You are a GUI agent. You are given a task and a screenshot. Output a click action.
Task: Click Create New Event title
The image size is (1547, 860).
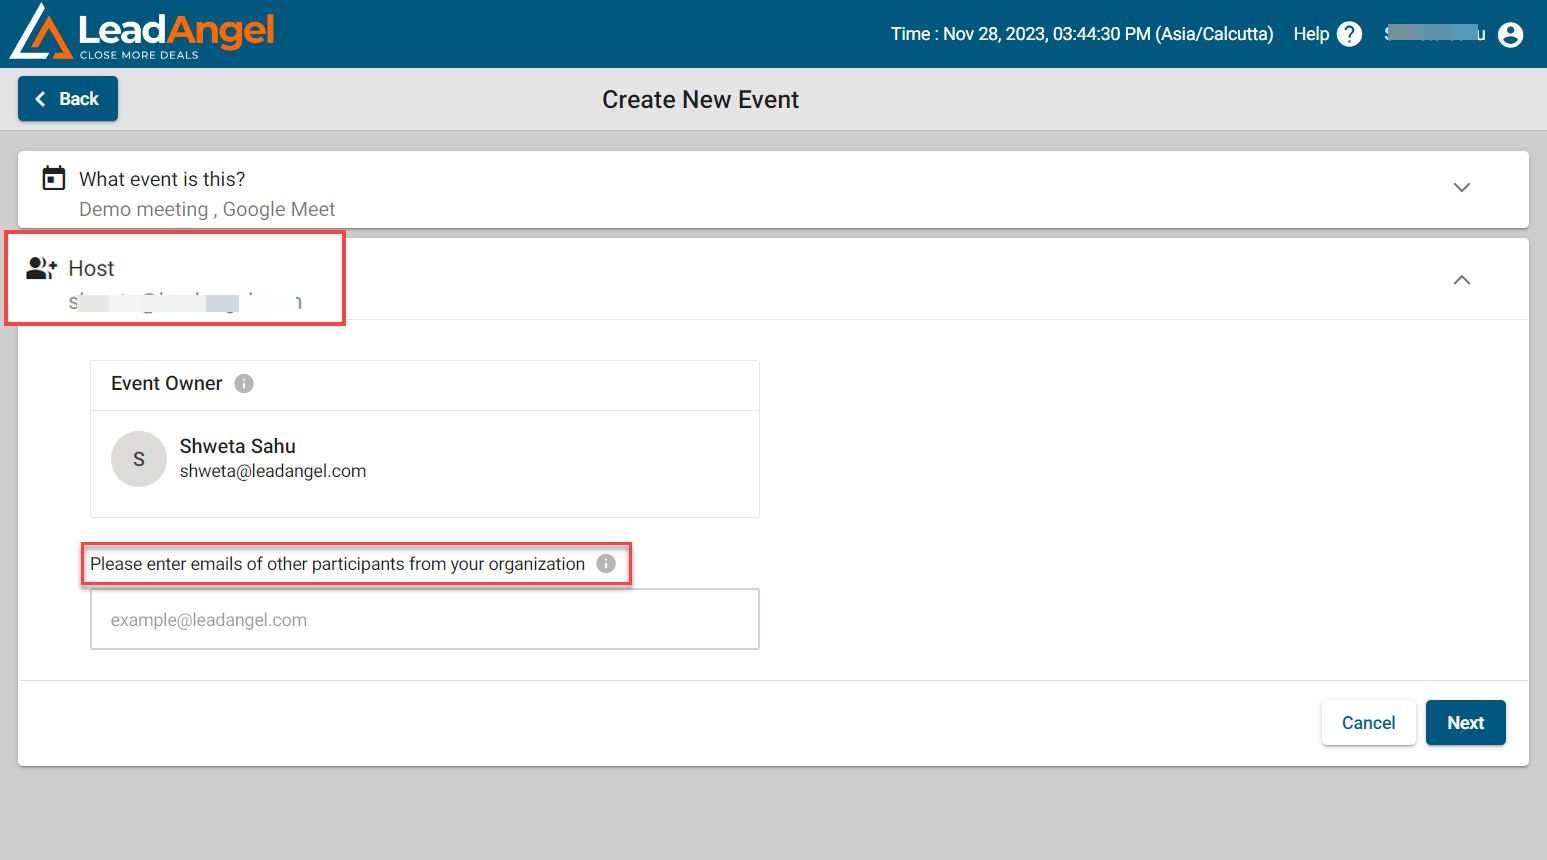pos(700,100)
